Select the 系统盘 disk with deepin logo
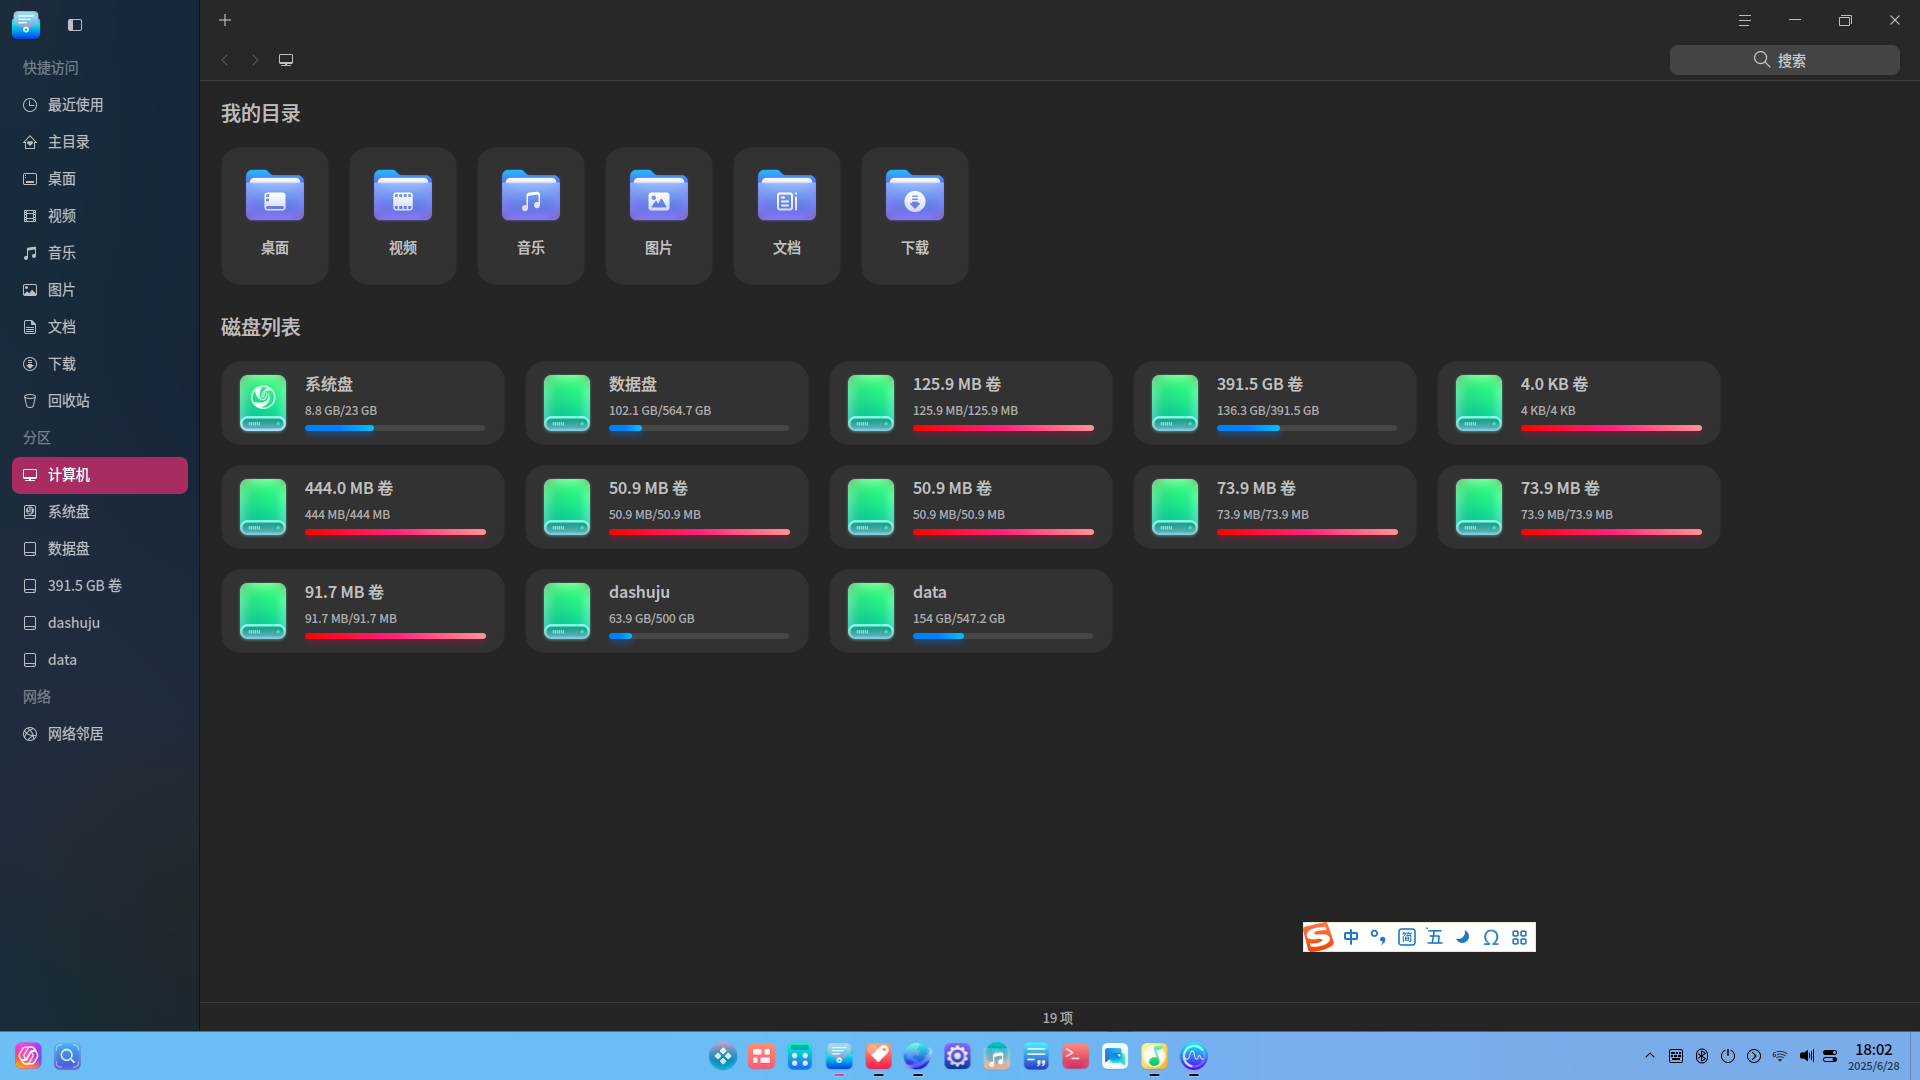Screen dimensions: 1920x1080 363,403
